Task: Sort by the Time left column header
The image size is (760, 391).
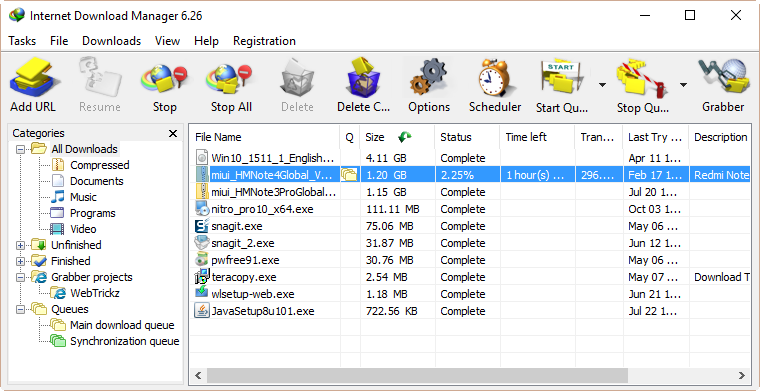Action: pyautogui.click(x=537, y=138)
